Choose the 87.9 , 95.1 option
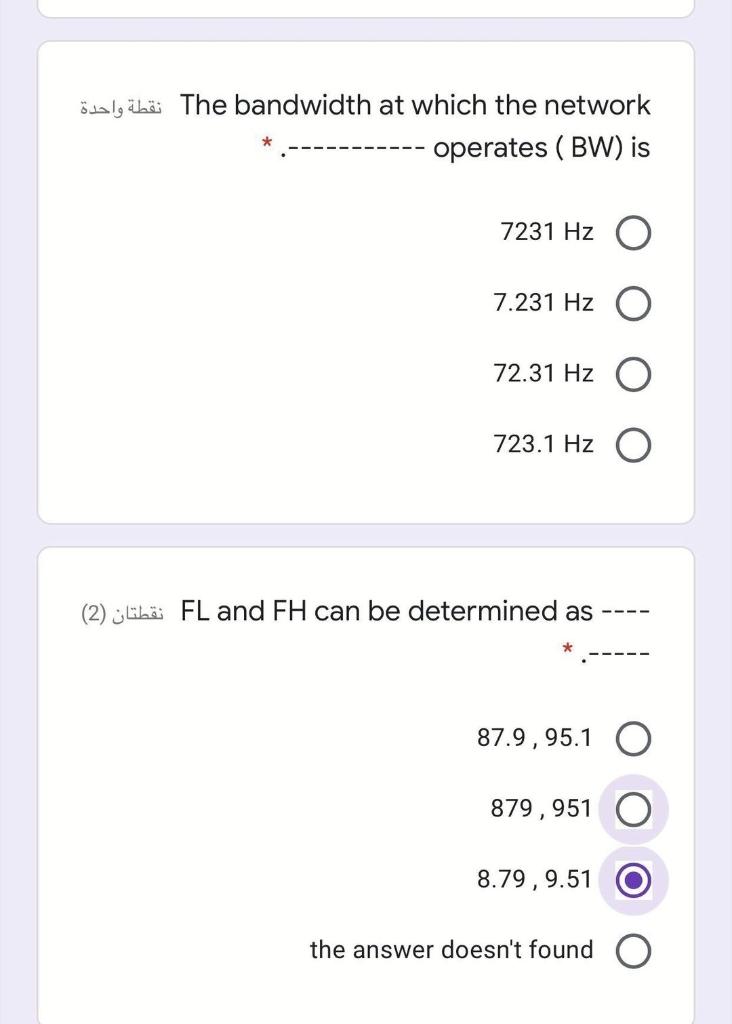This screenshot has height=1024, width=732. click(634, 738)
